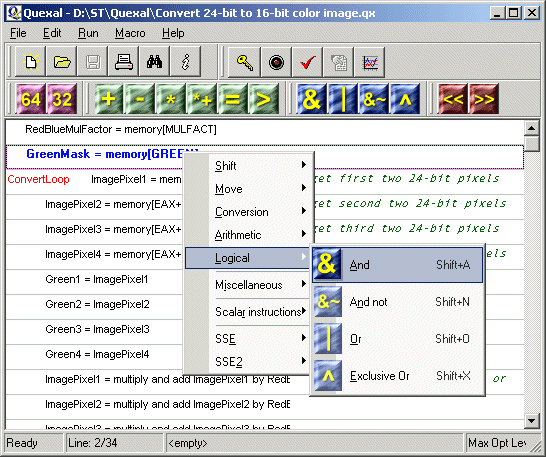Open the Edit menu
546x457 pixels.
tap(52, 33)
